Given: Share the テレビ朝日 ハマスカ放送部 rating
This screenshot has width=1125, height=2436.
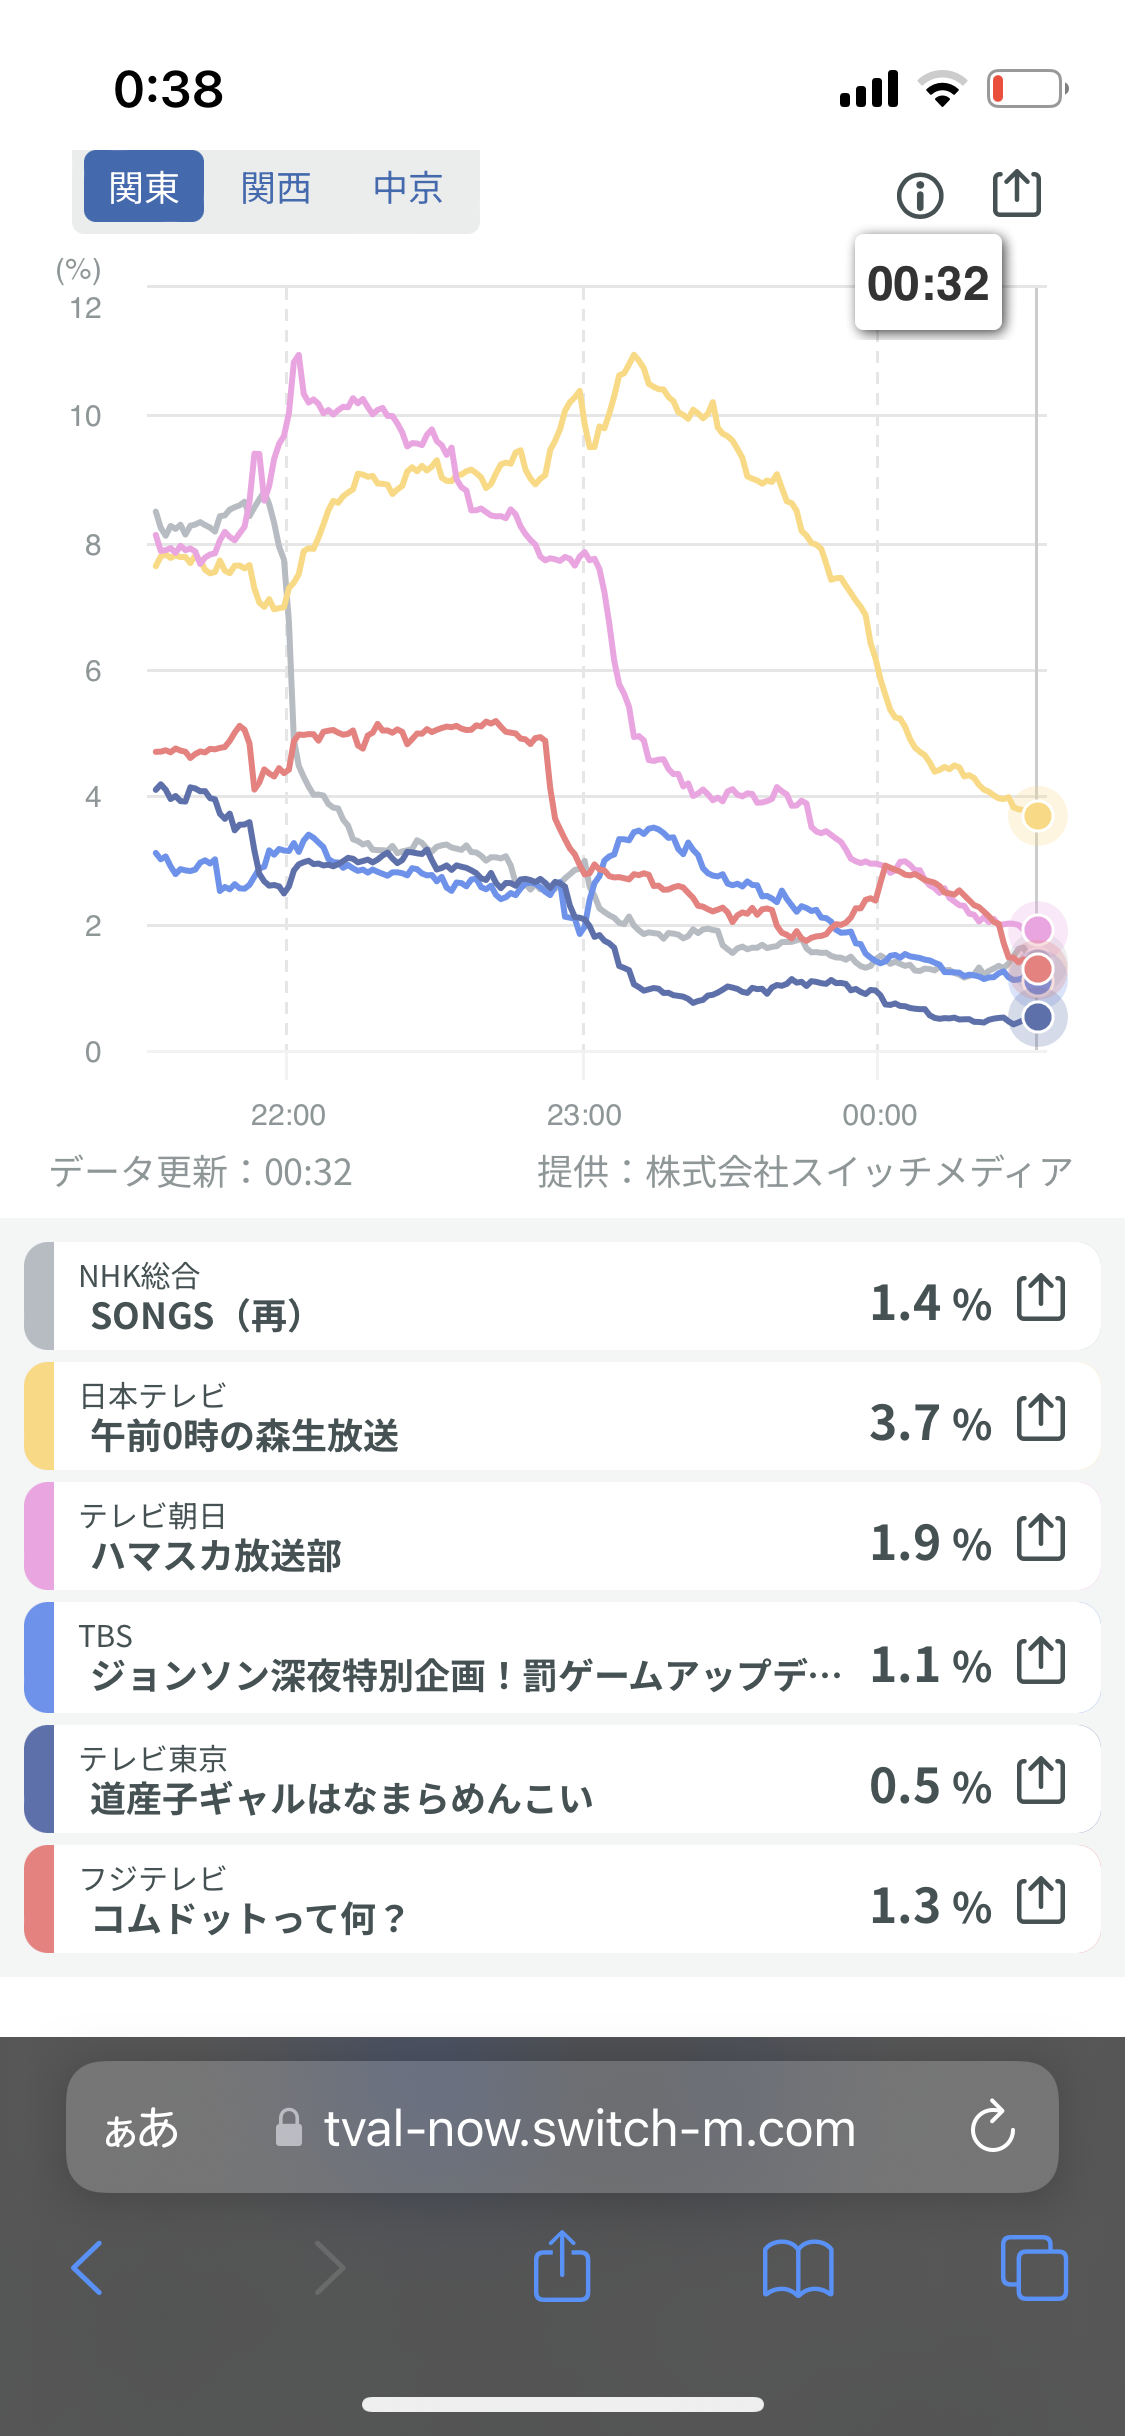Looking at the screenshot, I should click(x=1040, y=1538).
